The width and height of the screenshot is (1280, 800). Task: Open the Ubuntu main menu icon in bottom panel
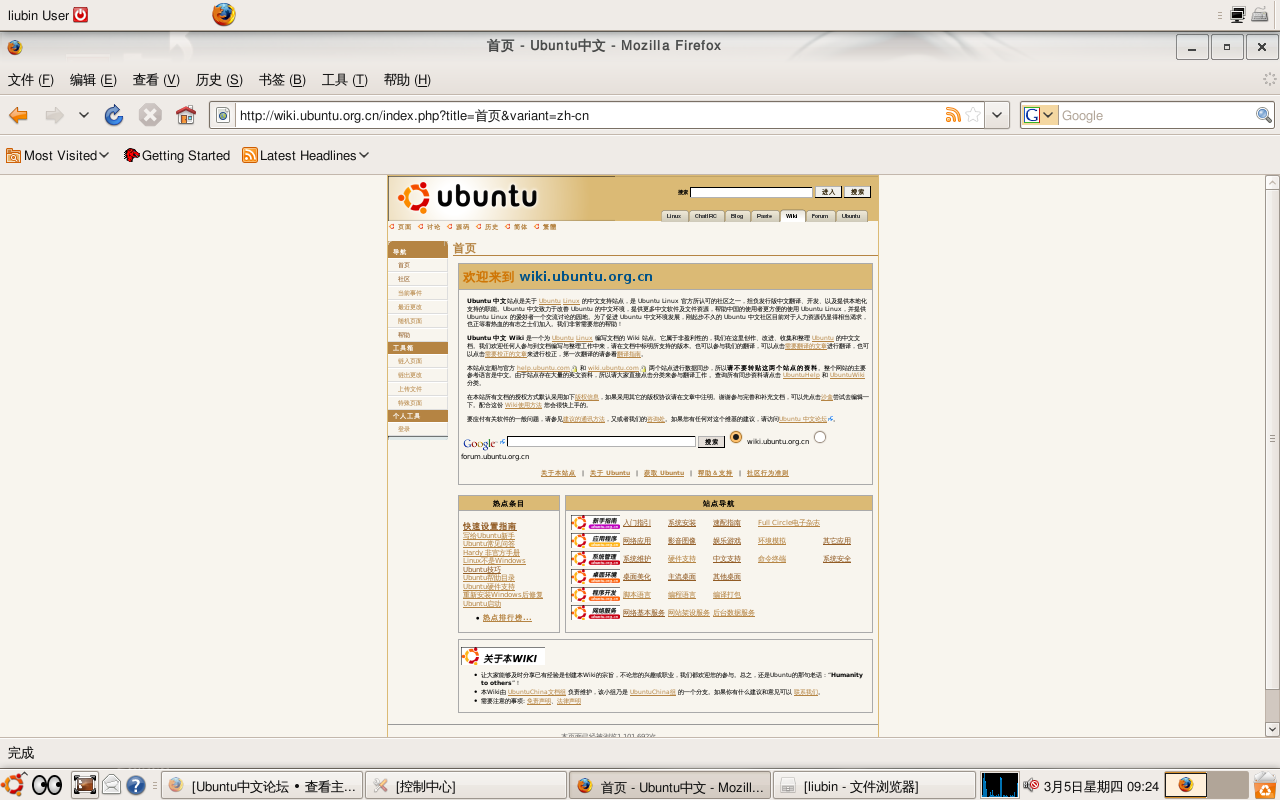(14, 785)
